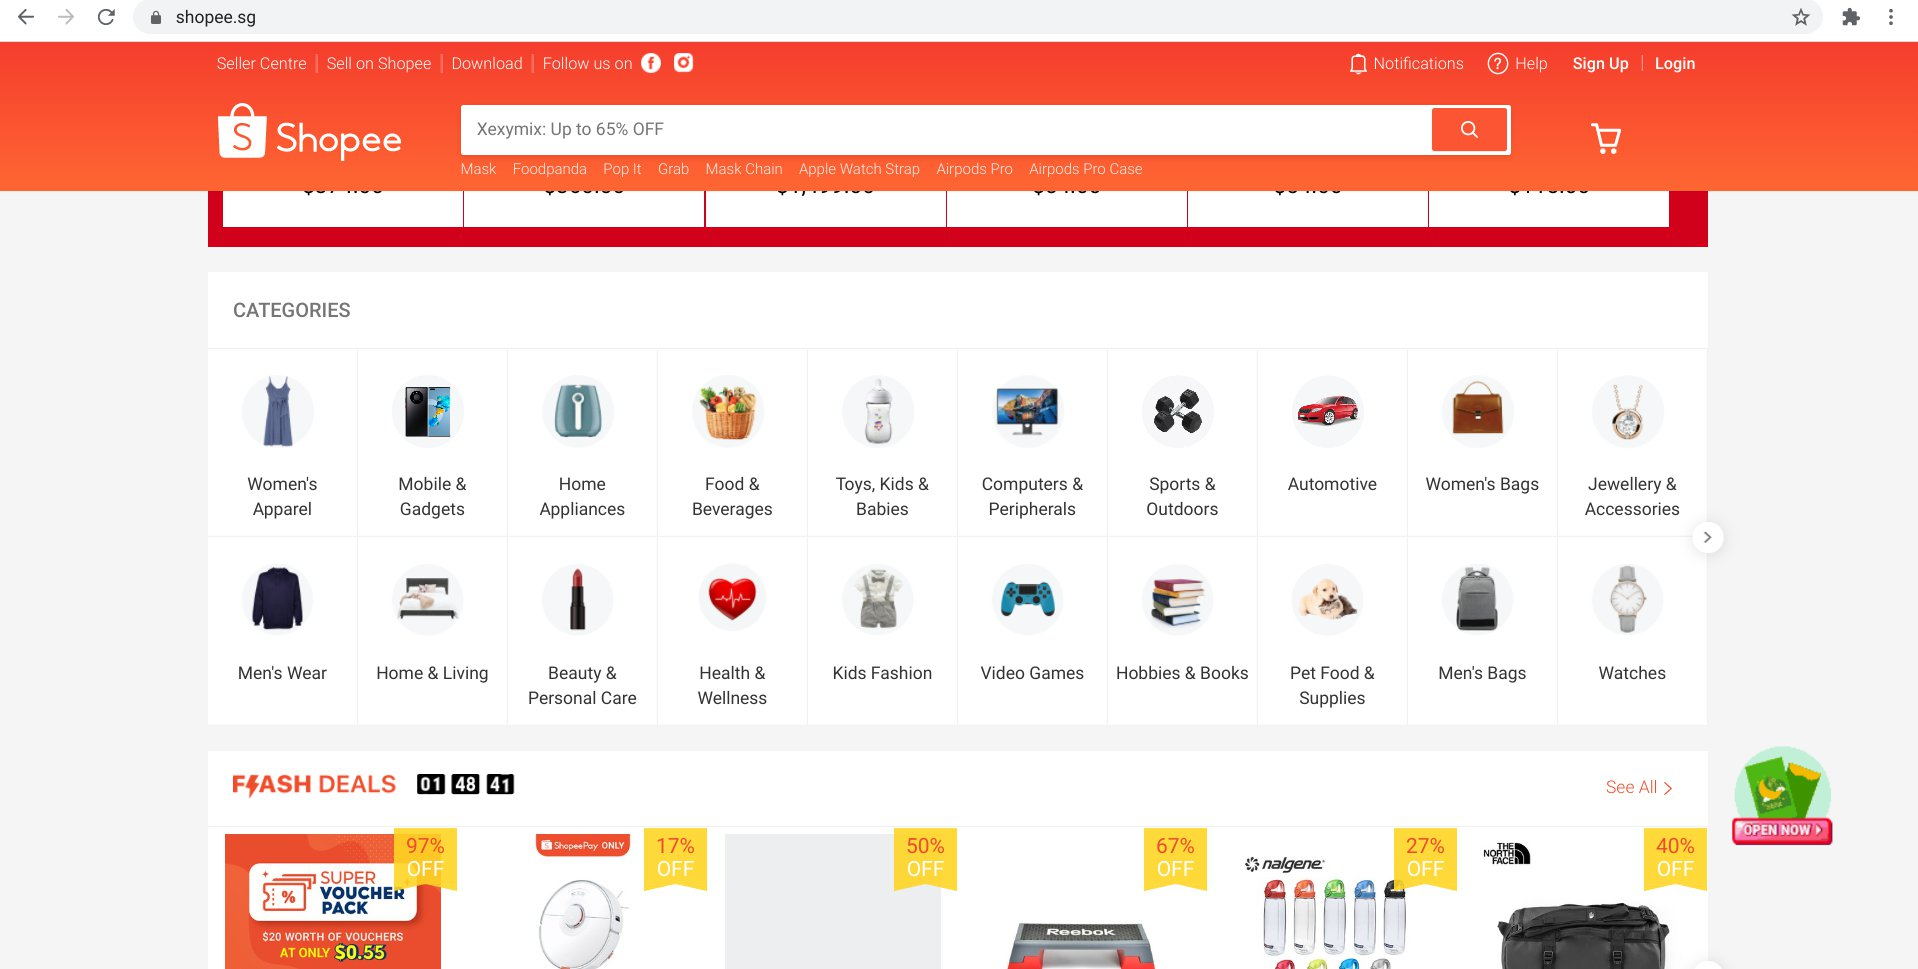Open the shopping cart

click(x=1604, y=138)
